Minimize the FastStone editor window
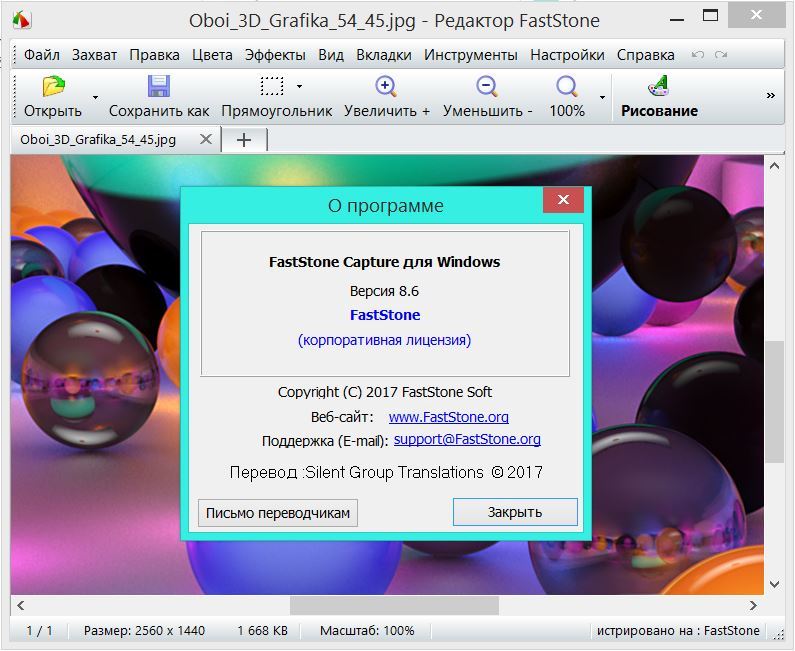The height and width of the screenshot is (651, 795). [x=677, y=20]
